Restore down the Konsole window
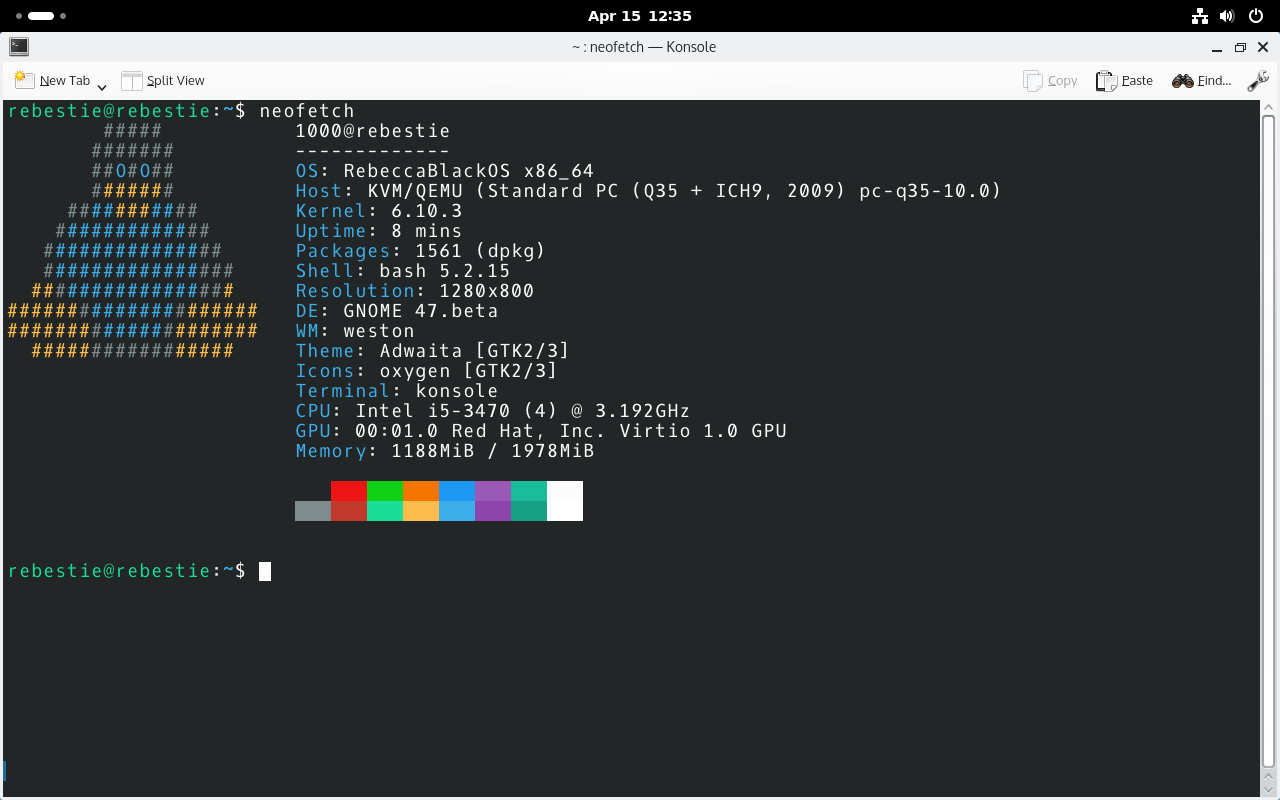This screenshot has width=1280, height=800. [x=1240, y=47]
